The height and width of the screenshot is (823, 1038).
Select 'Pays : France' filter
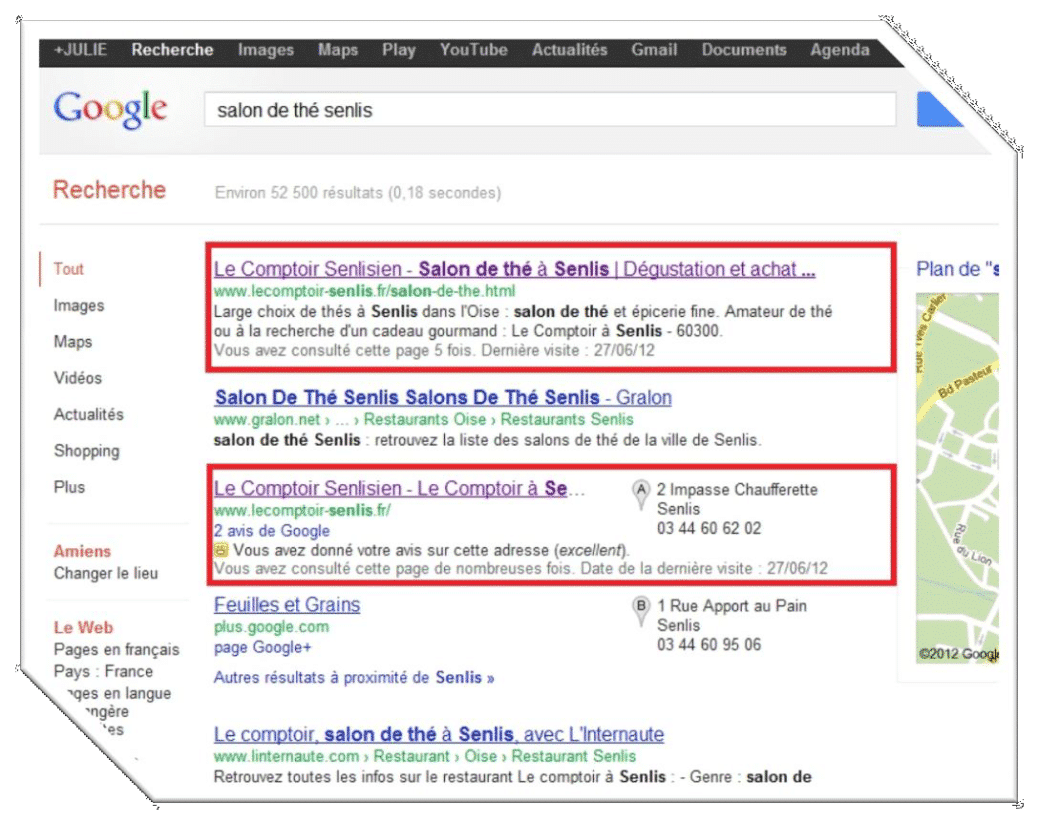(x=103, y=671)
